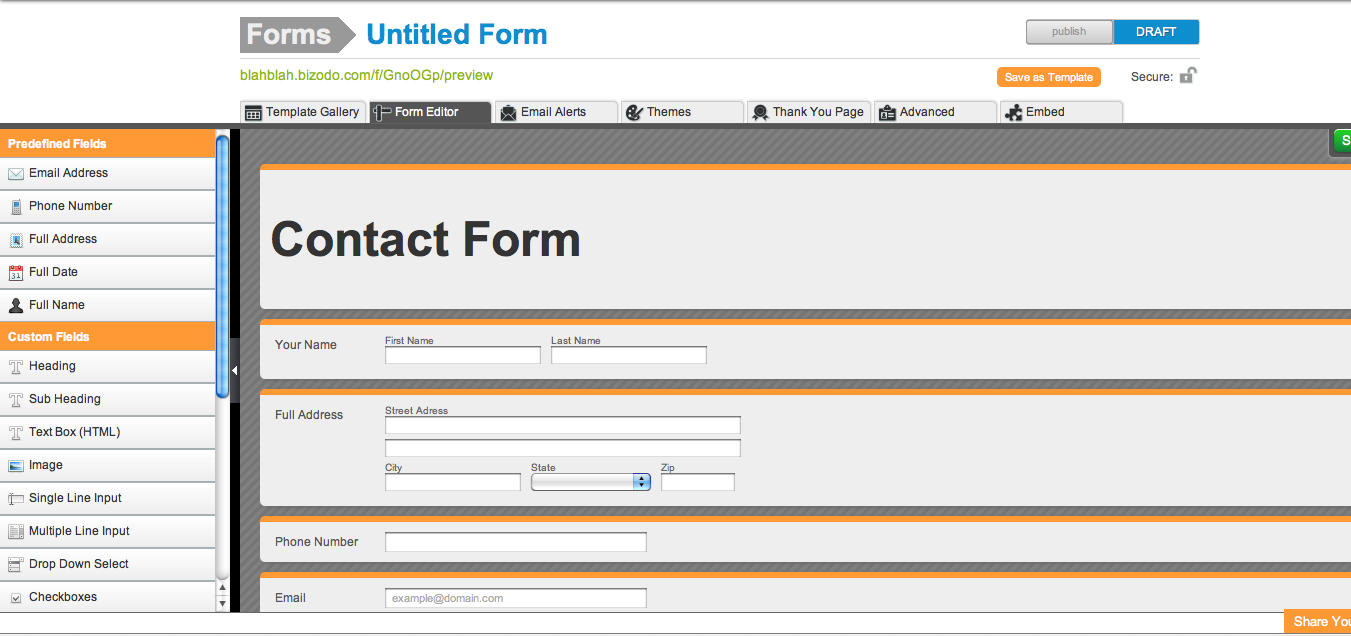Select the Email label in the form
Image resolution: width=1351 pixels, height=636 pixels.
point(291,598)
